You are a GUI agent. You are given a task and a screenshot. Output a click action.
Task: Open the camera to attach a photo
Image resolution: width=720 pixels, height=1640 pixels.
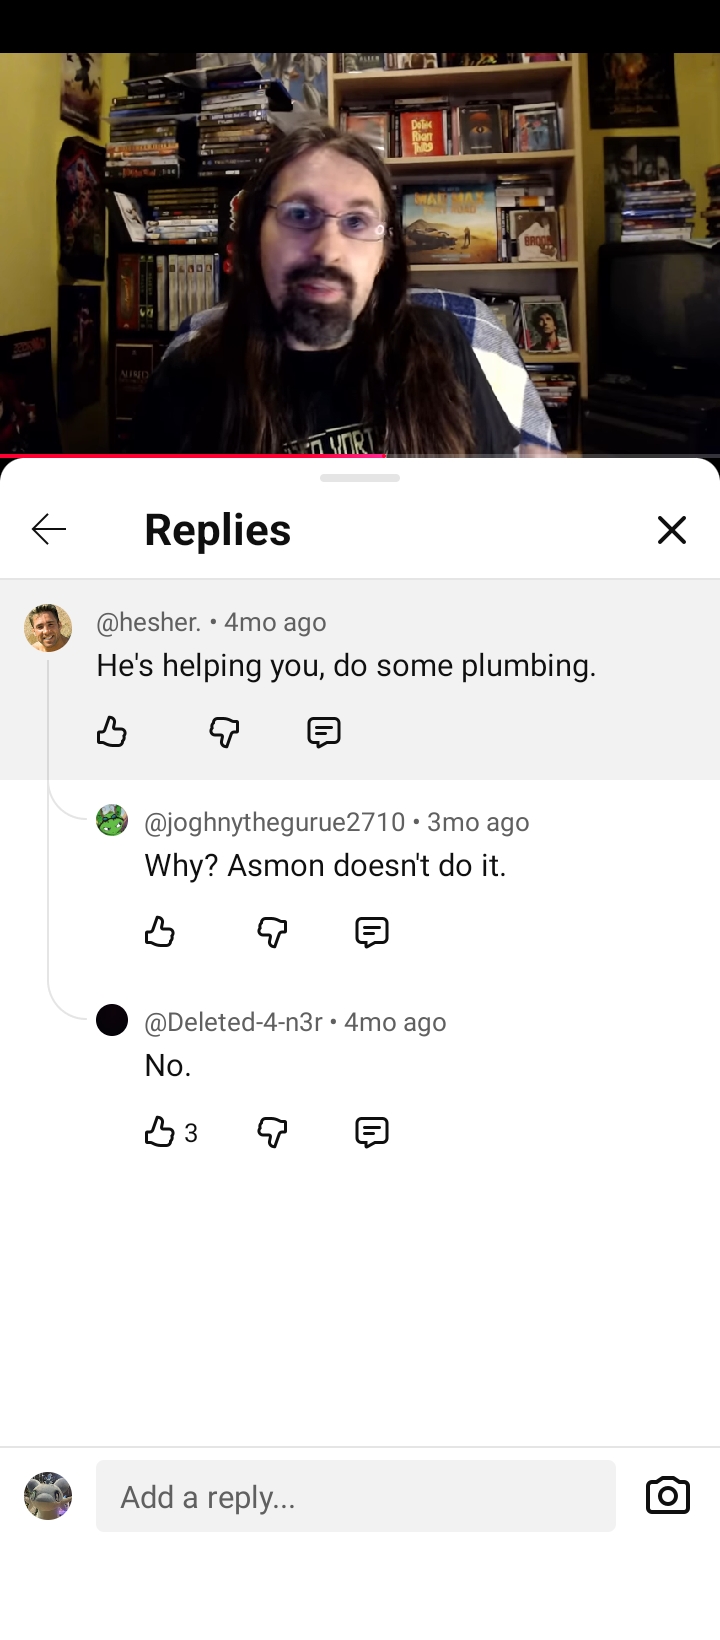(x=668, y=1496)
